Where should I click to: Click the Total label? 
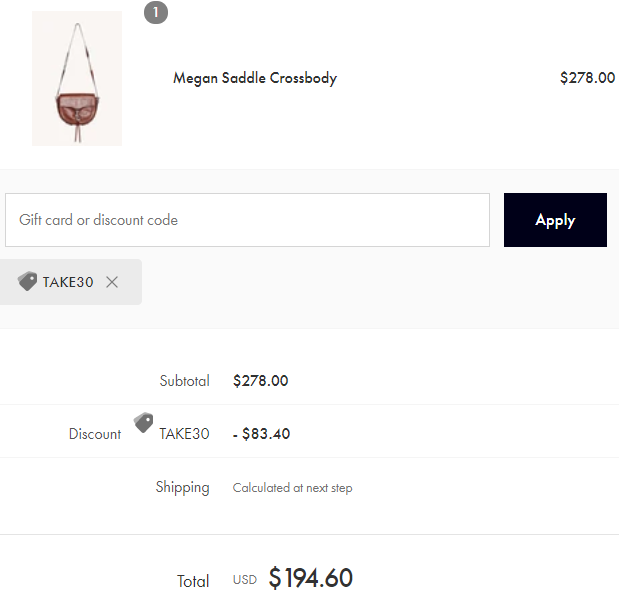pyautogui.click(x=193, y=581)
